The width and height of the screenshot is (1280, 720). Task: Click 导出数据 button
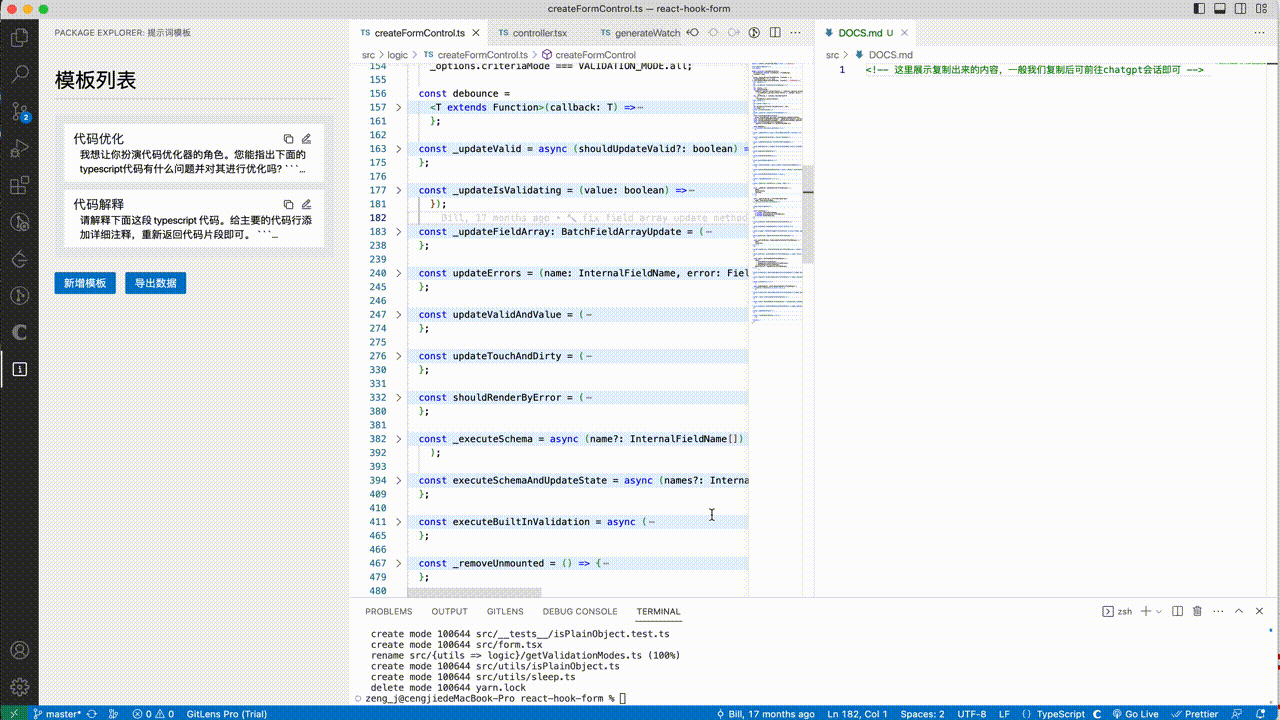tap(155, 283)
